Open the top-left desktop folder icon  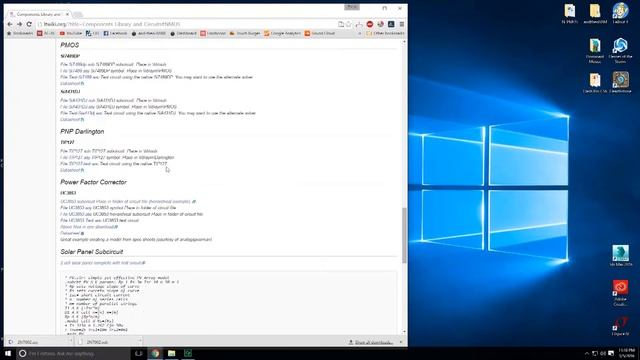point(570,13)
